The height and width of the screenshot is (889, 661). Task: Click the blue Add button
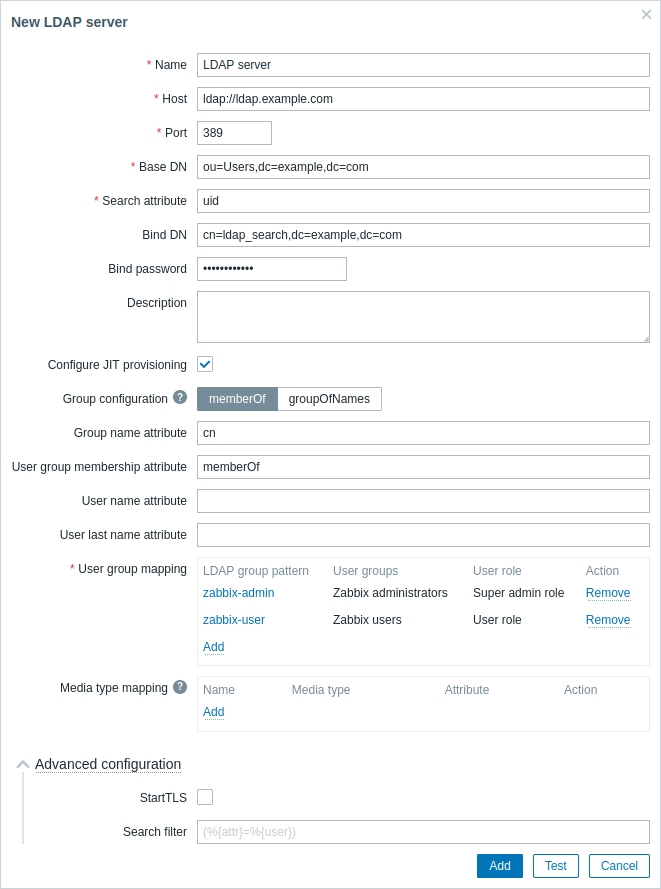(x=500, y=866)
